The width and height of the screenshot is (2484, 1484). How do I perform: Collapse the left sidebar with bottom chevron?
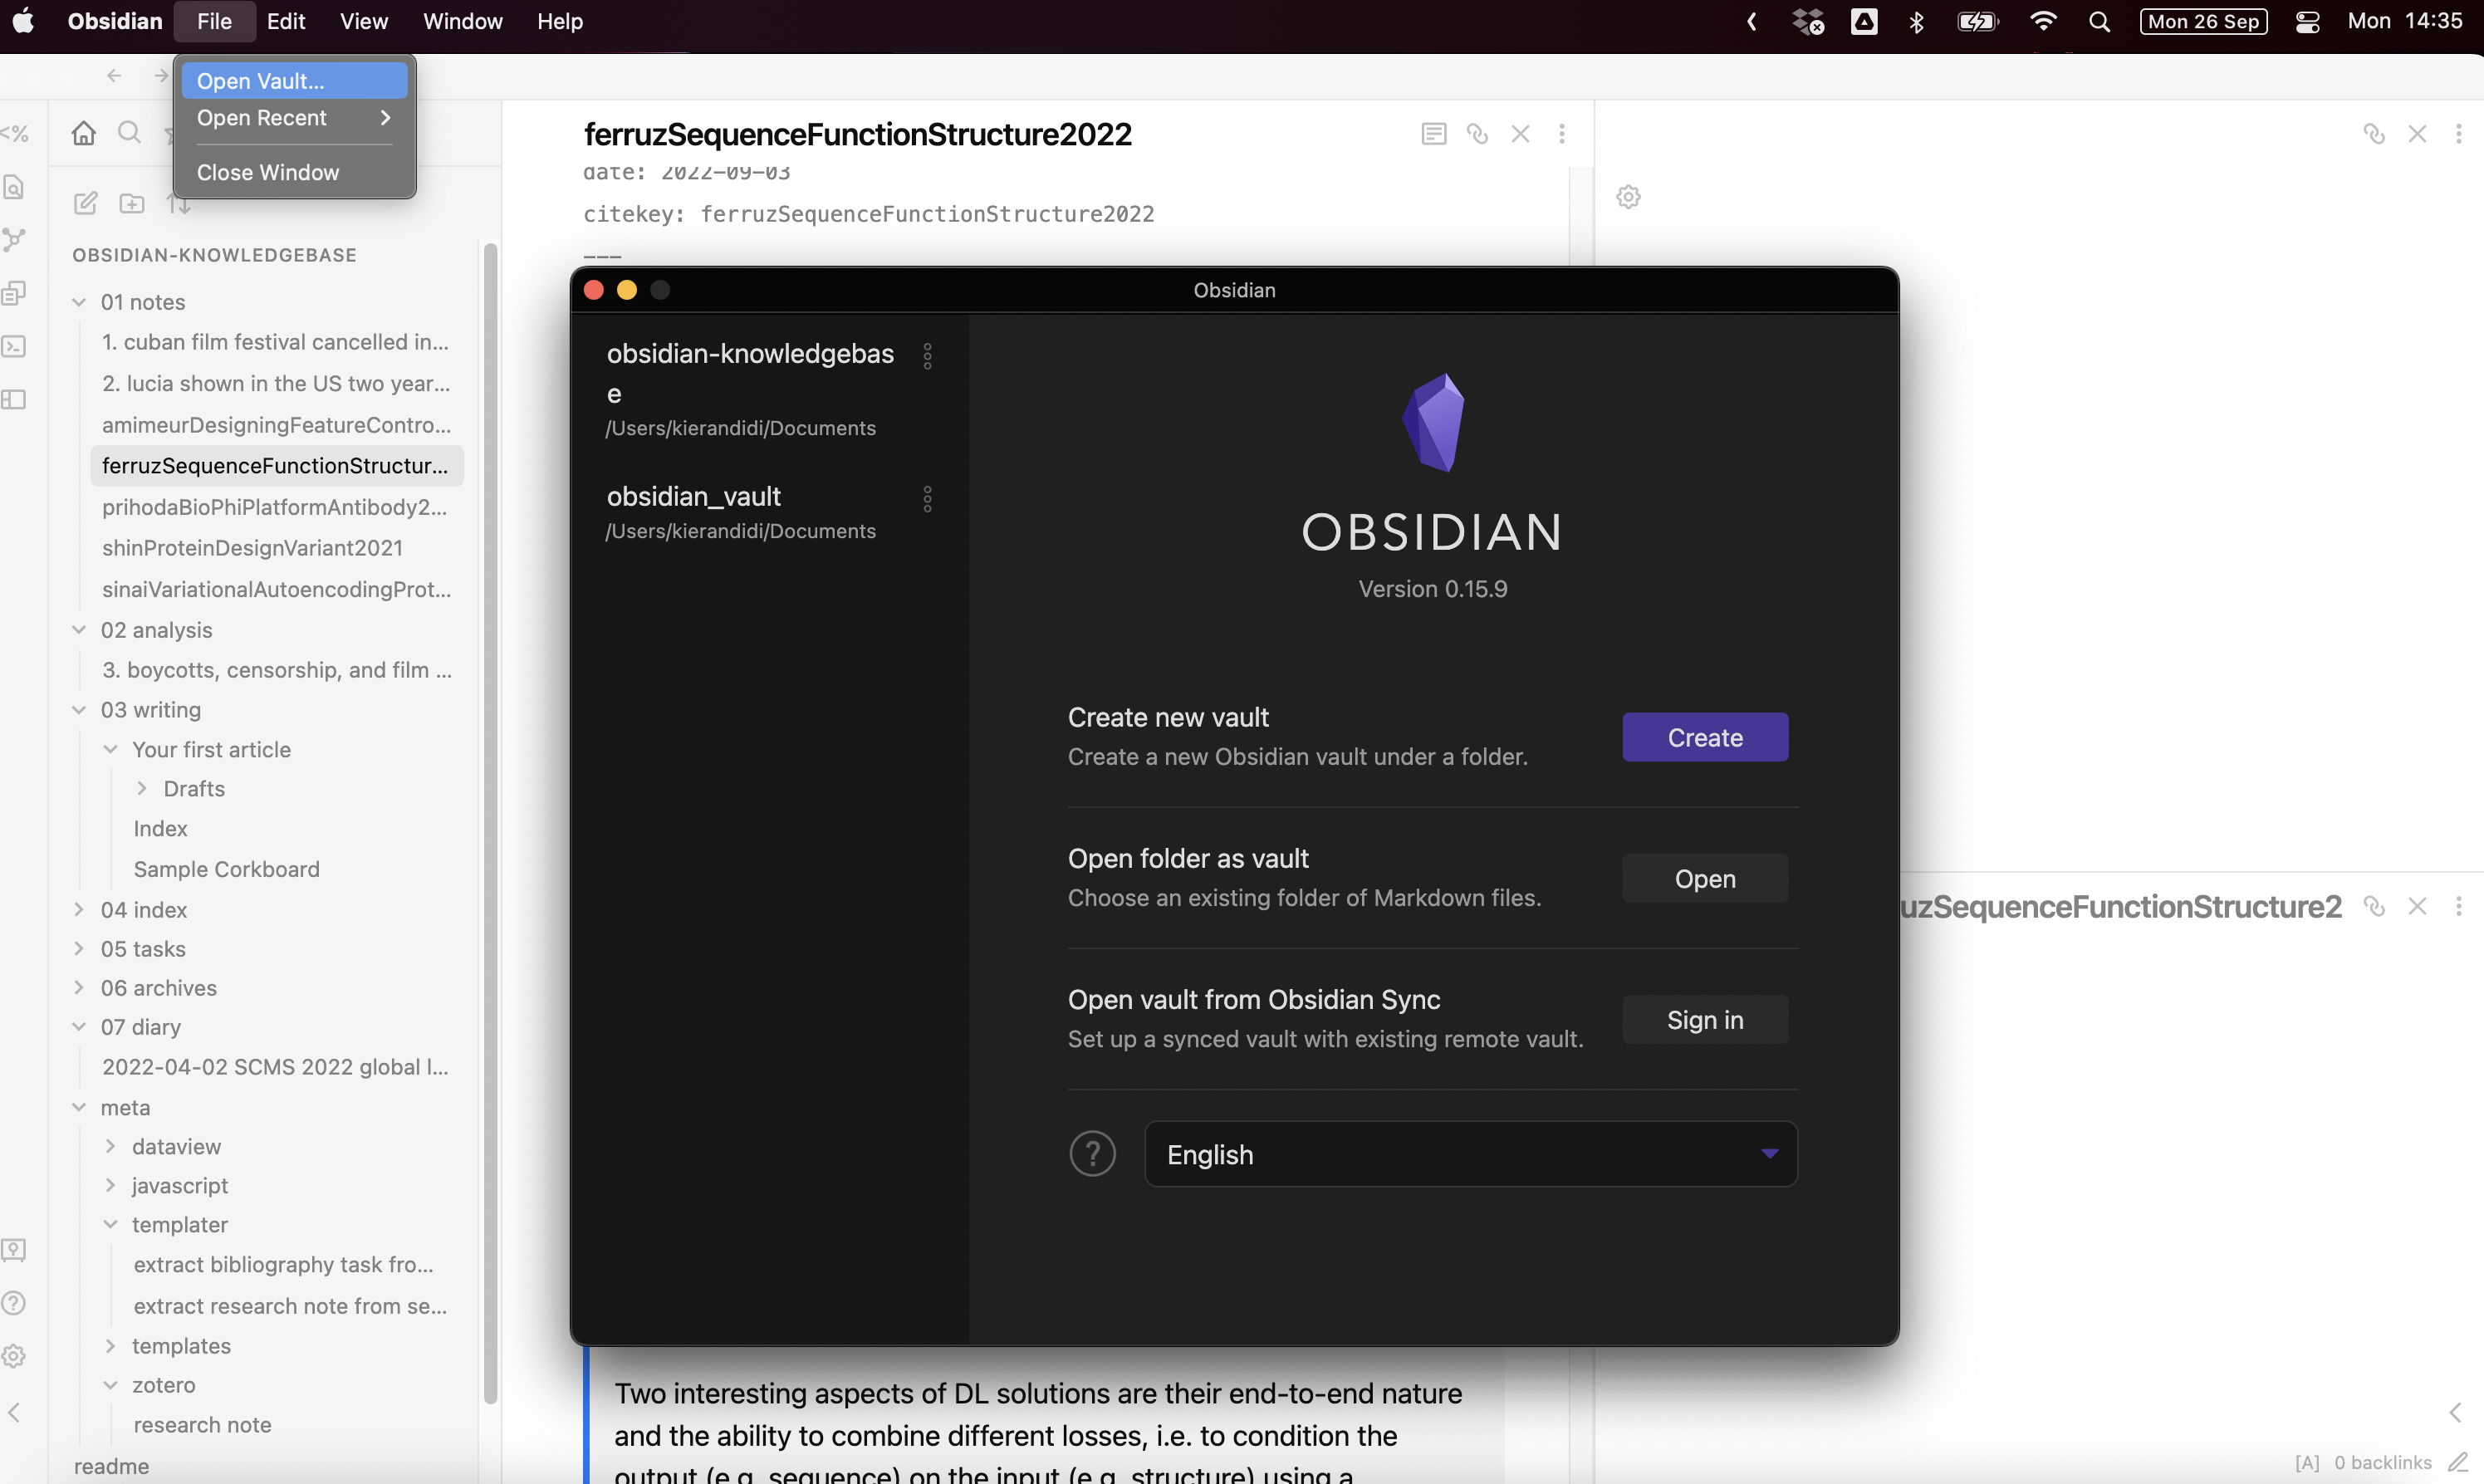14,1412
